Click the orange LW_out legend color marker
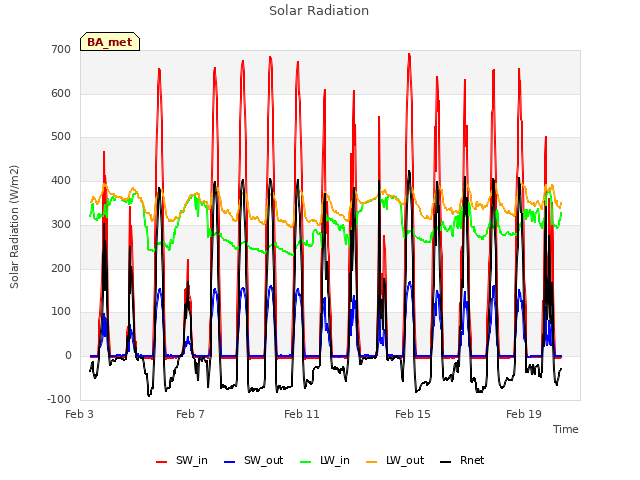 pos(372,462)
